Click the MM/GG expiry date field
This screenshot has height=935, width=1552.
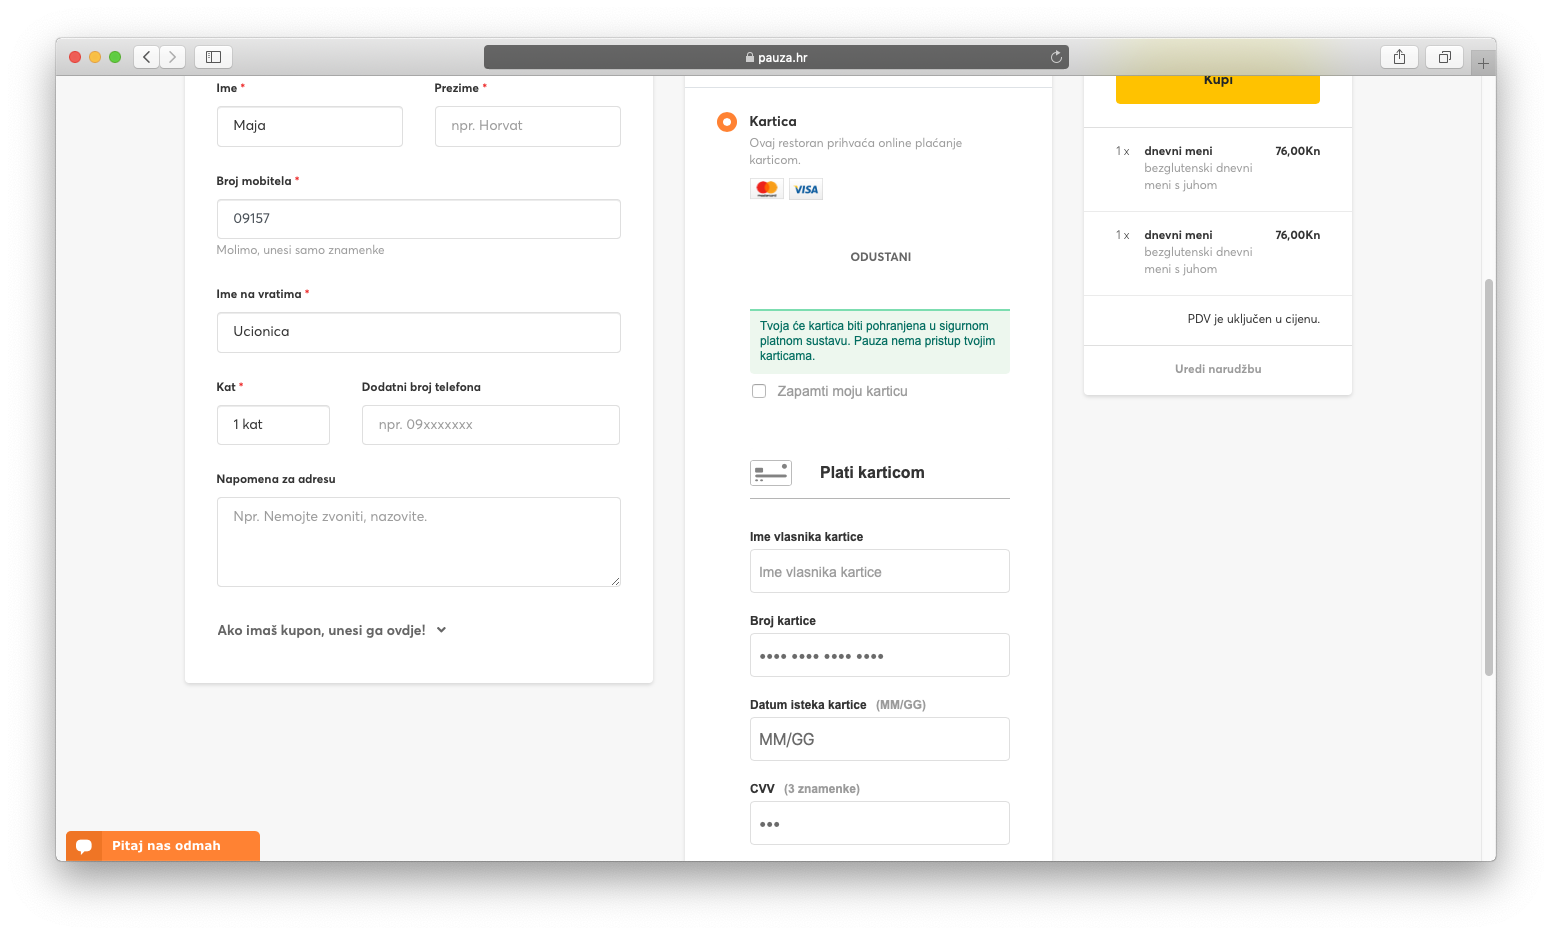pyautogui.click(x=879, y=740)
